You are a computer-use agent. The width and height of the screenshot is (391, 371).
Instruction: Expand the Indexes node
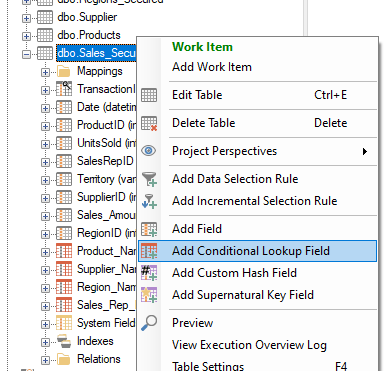(x=45, y=342)
